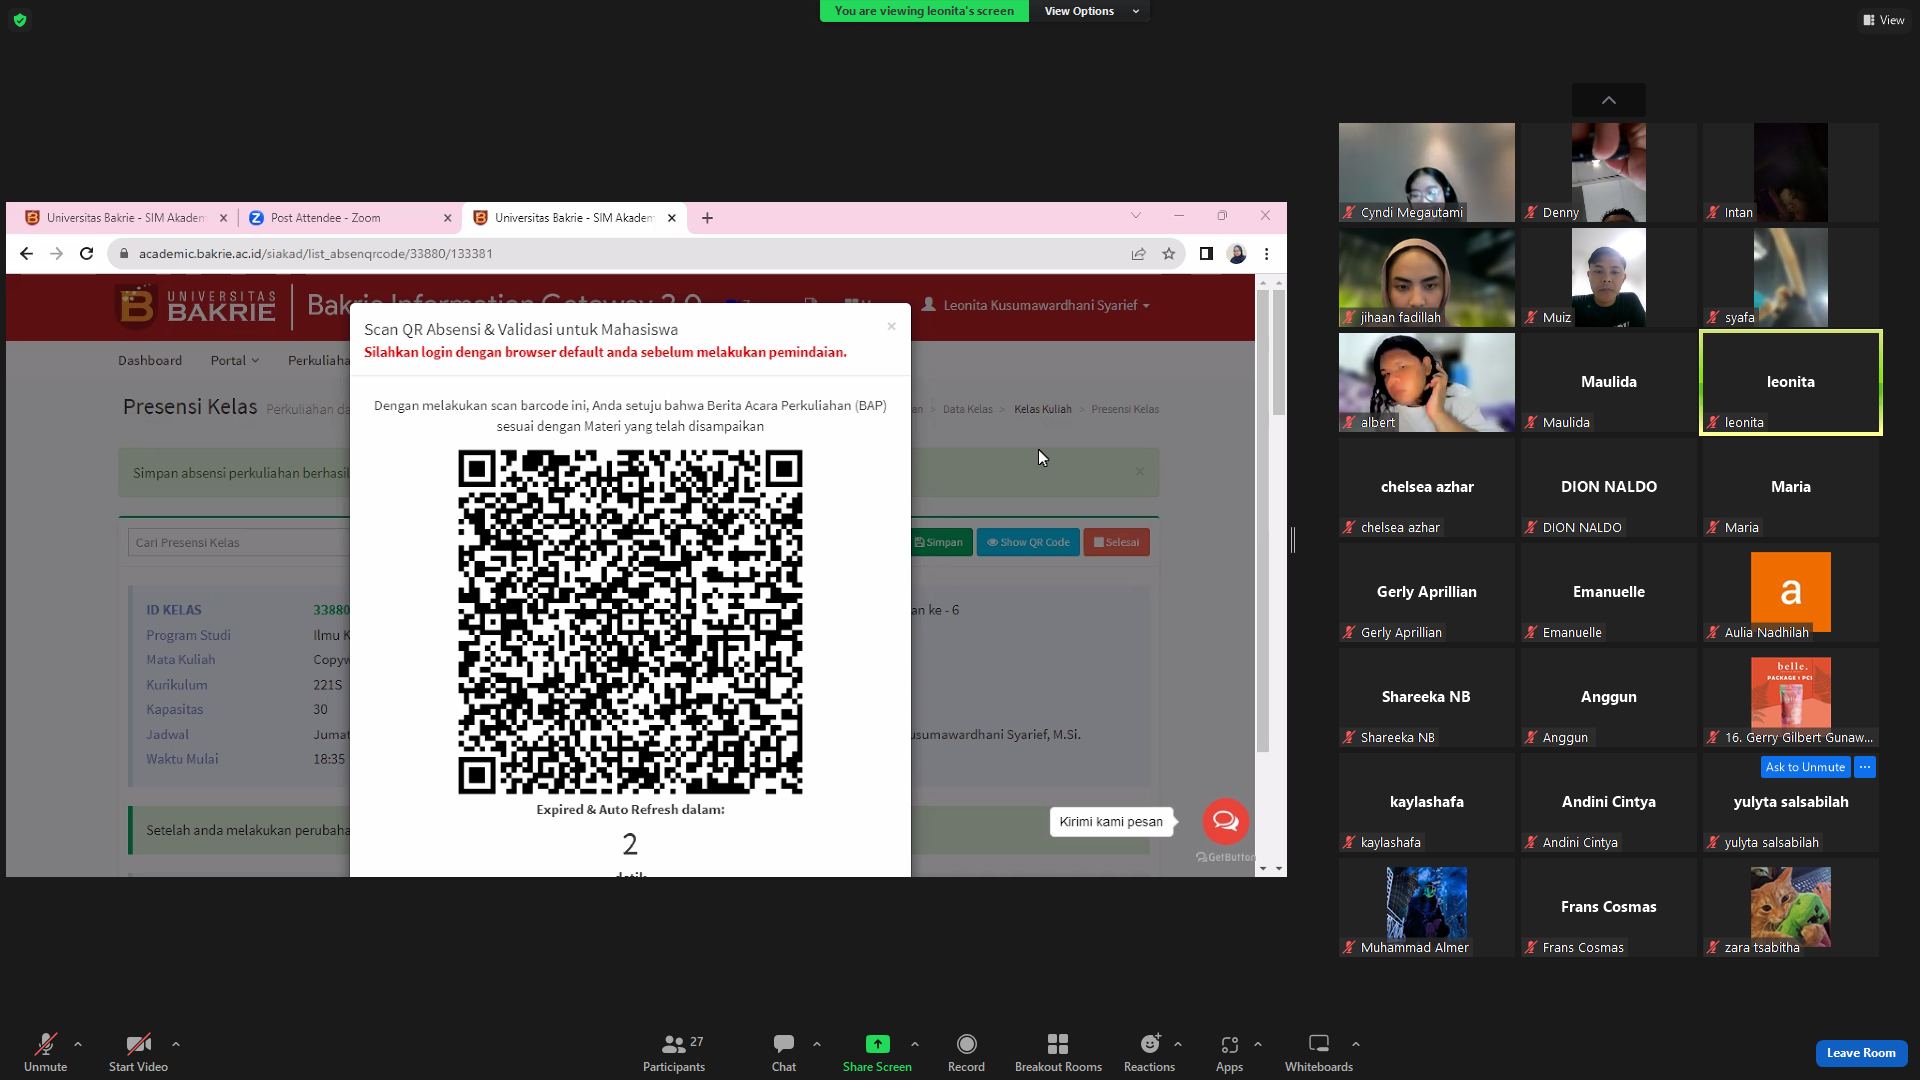Select albert video thumbnail
Screen dimensions: 1920x1080
[x=1427, y=382]
